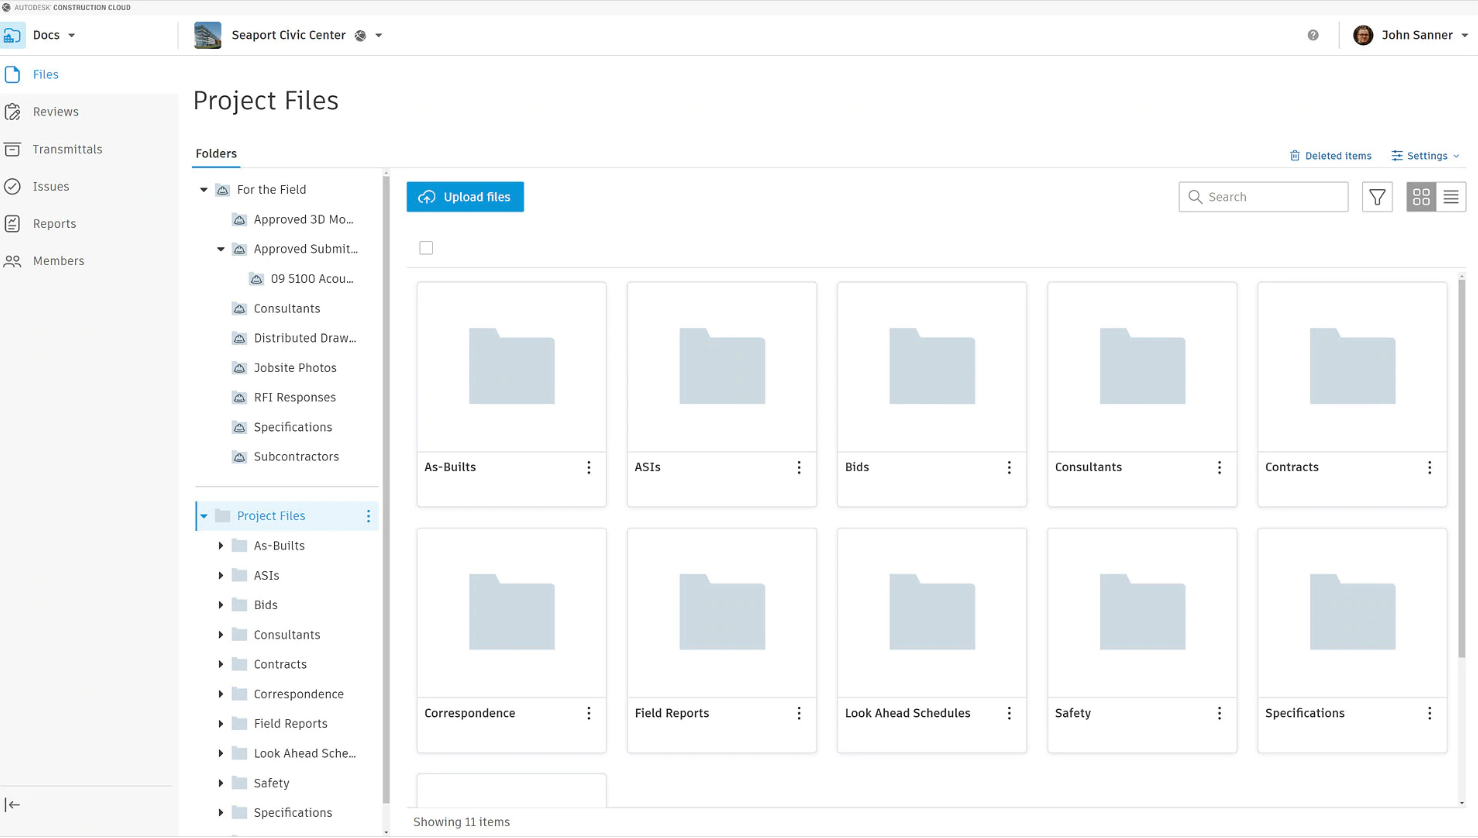Switch to grid view
1478x838 pixels.
[1421, 196]
